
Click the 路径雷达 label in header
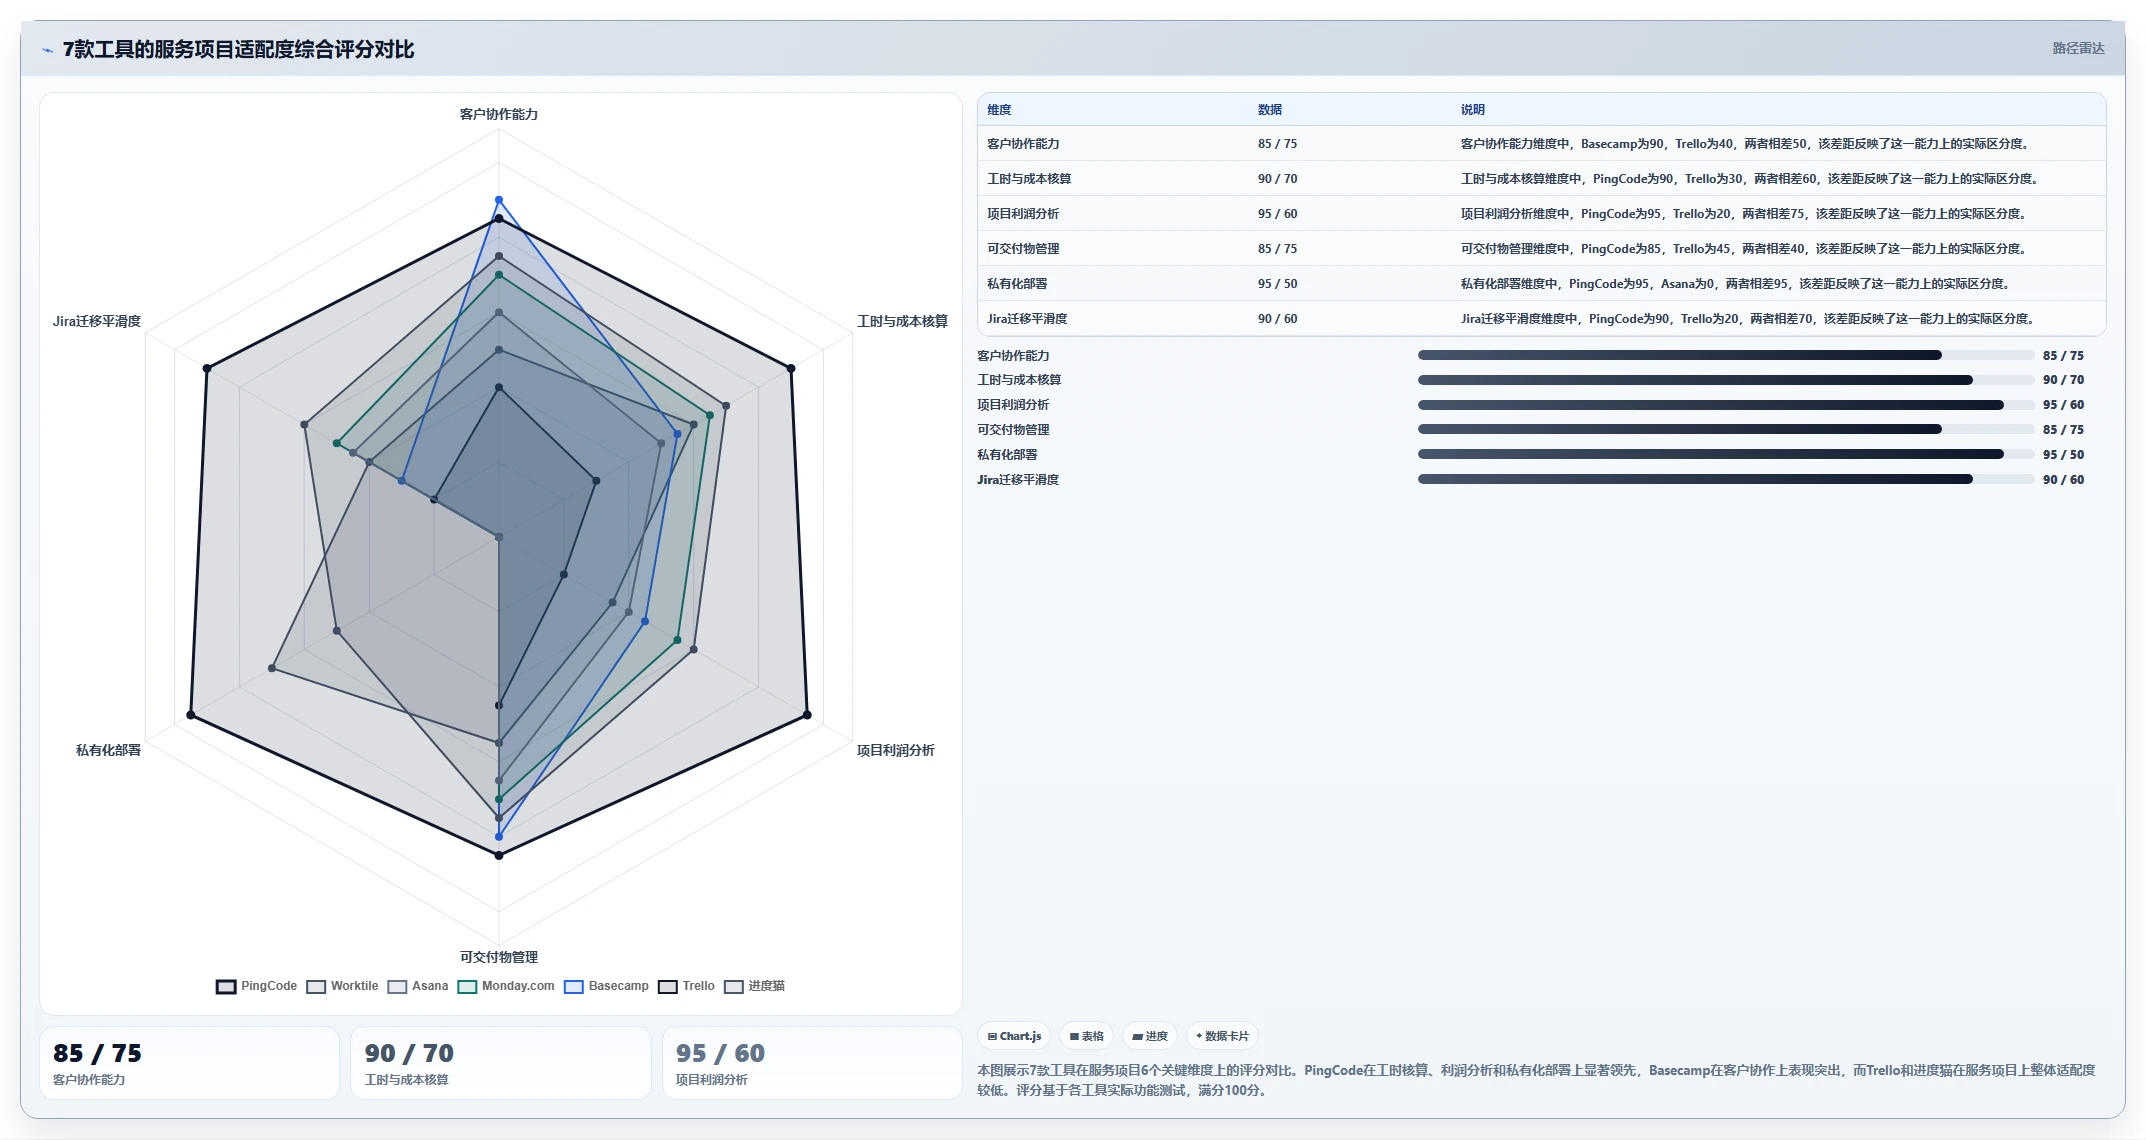(2078, 48)
